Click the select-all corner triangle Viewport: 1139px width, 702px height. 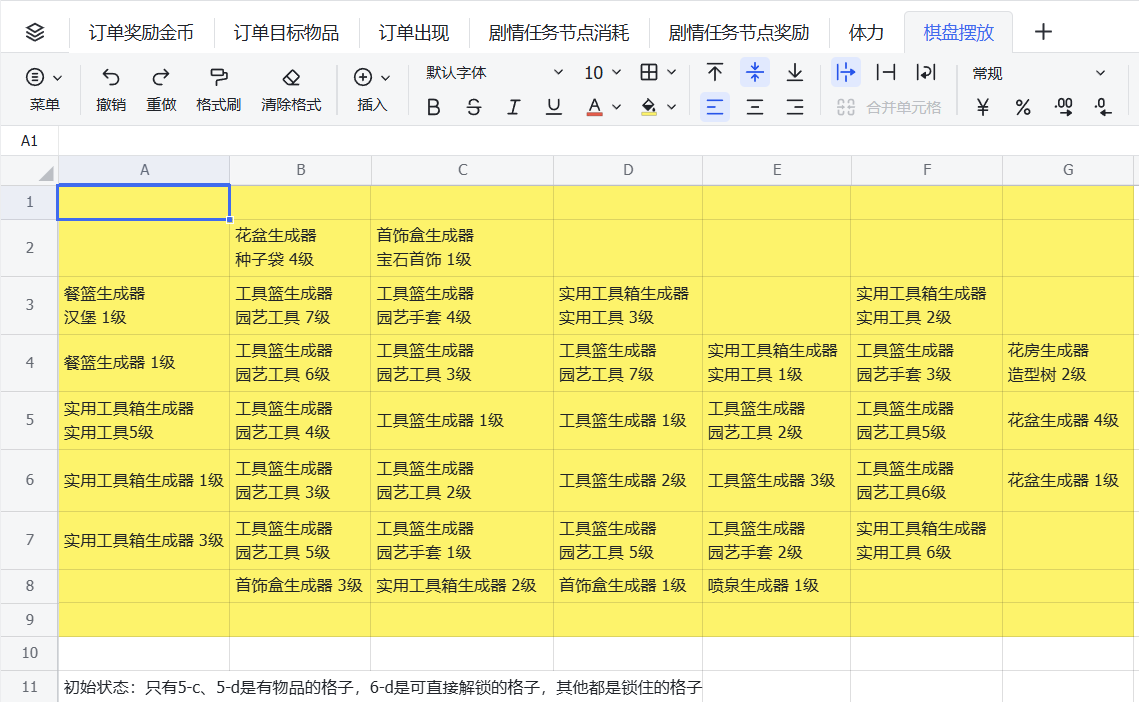coord(46,173)
